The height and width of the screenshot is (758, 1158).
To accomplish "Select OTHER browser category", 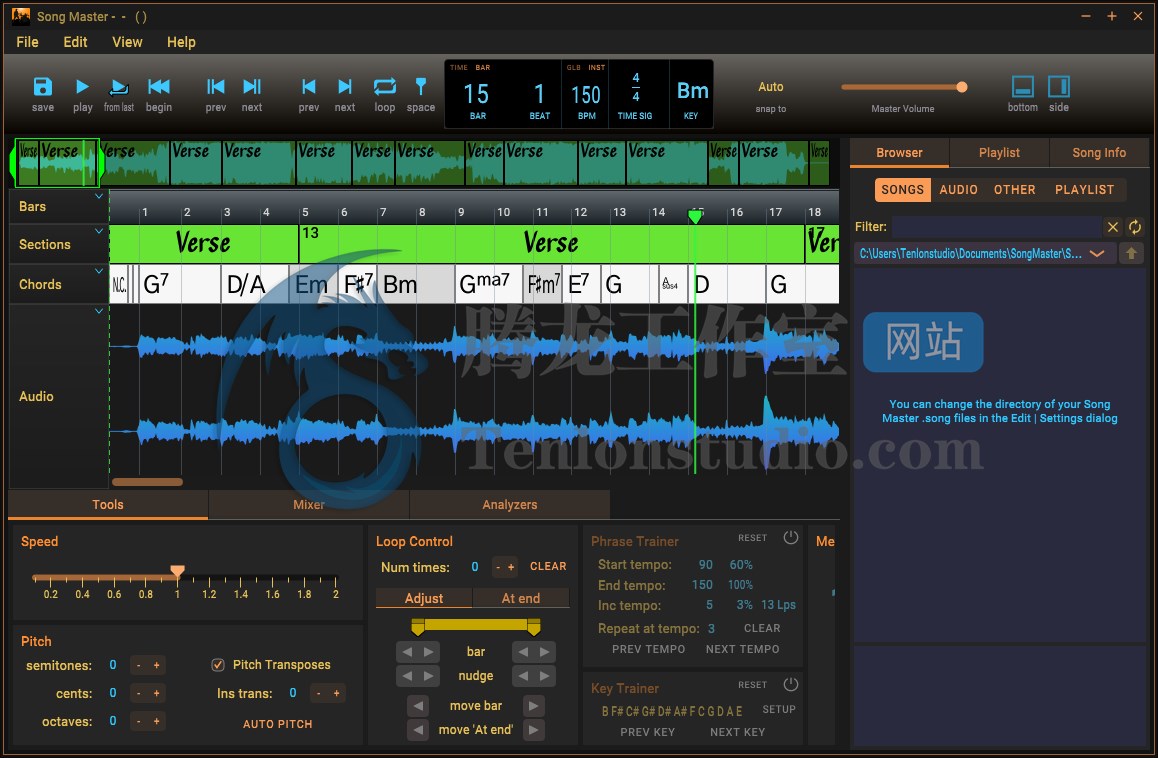I will 1014,190.
